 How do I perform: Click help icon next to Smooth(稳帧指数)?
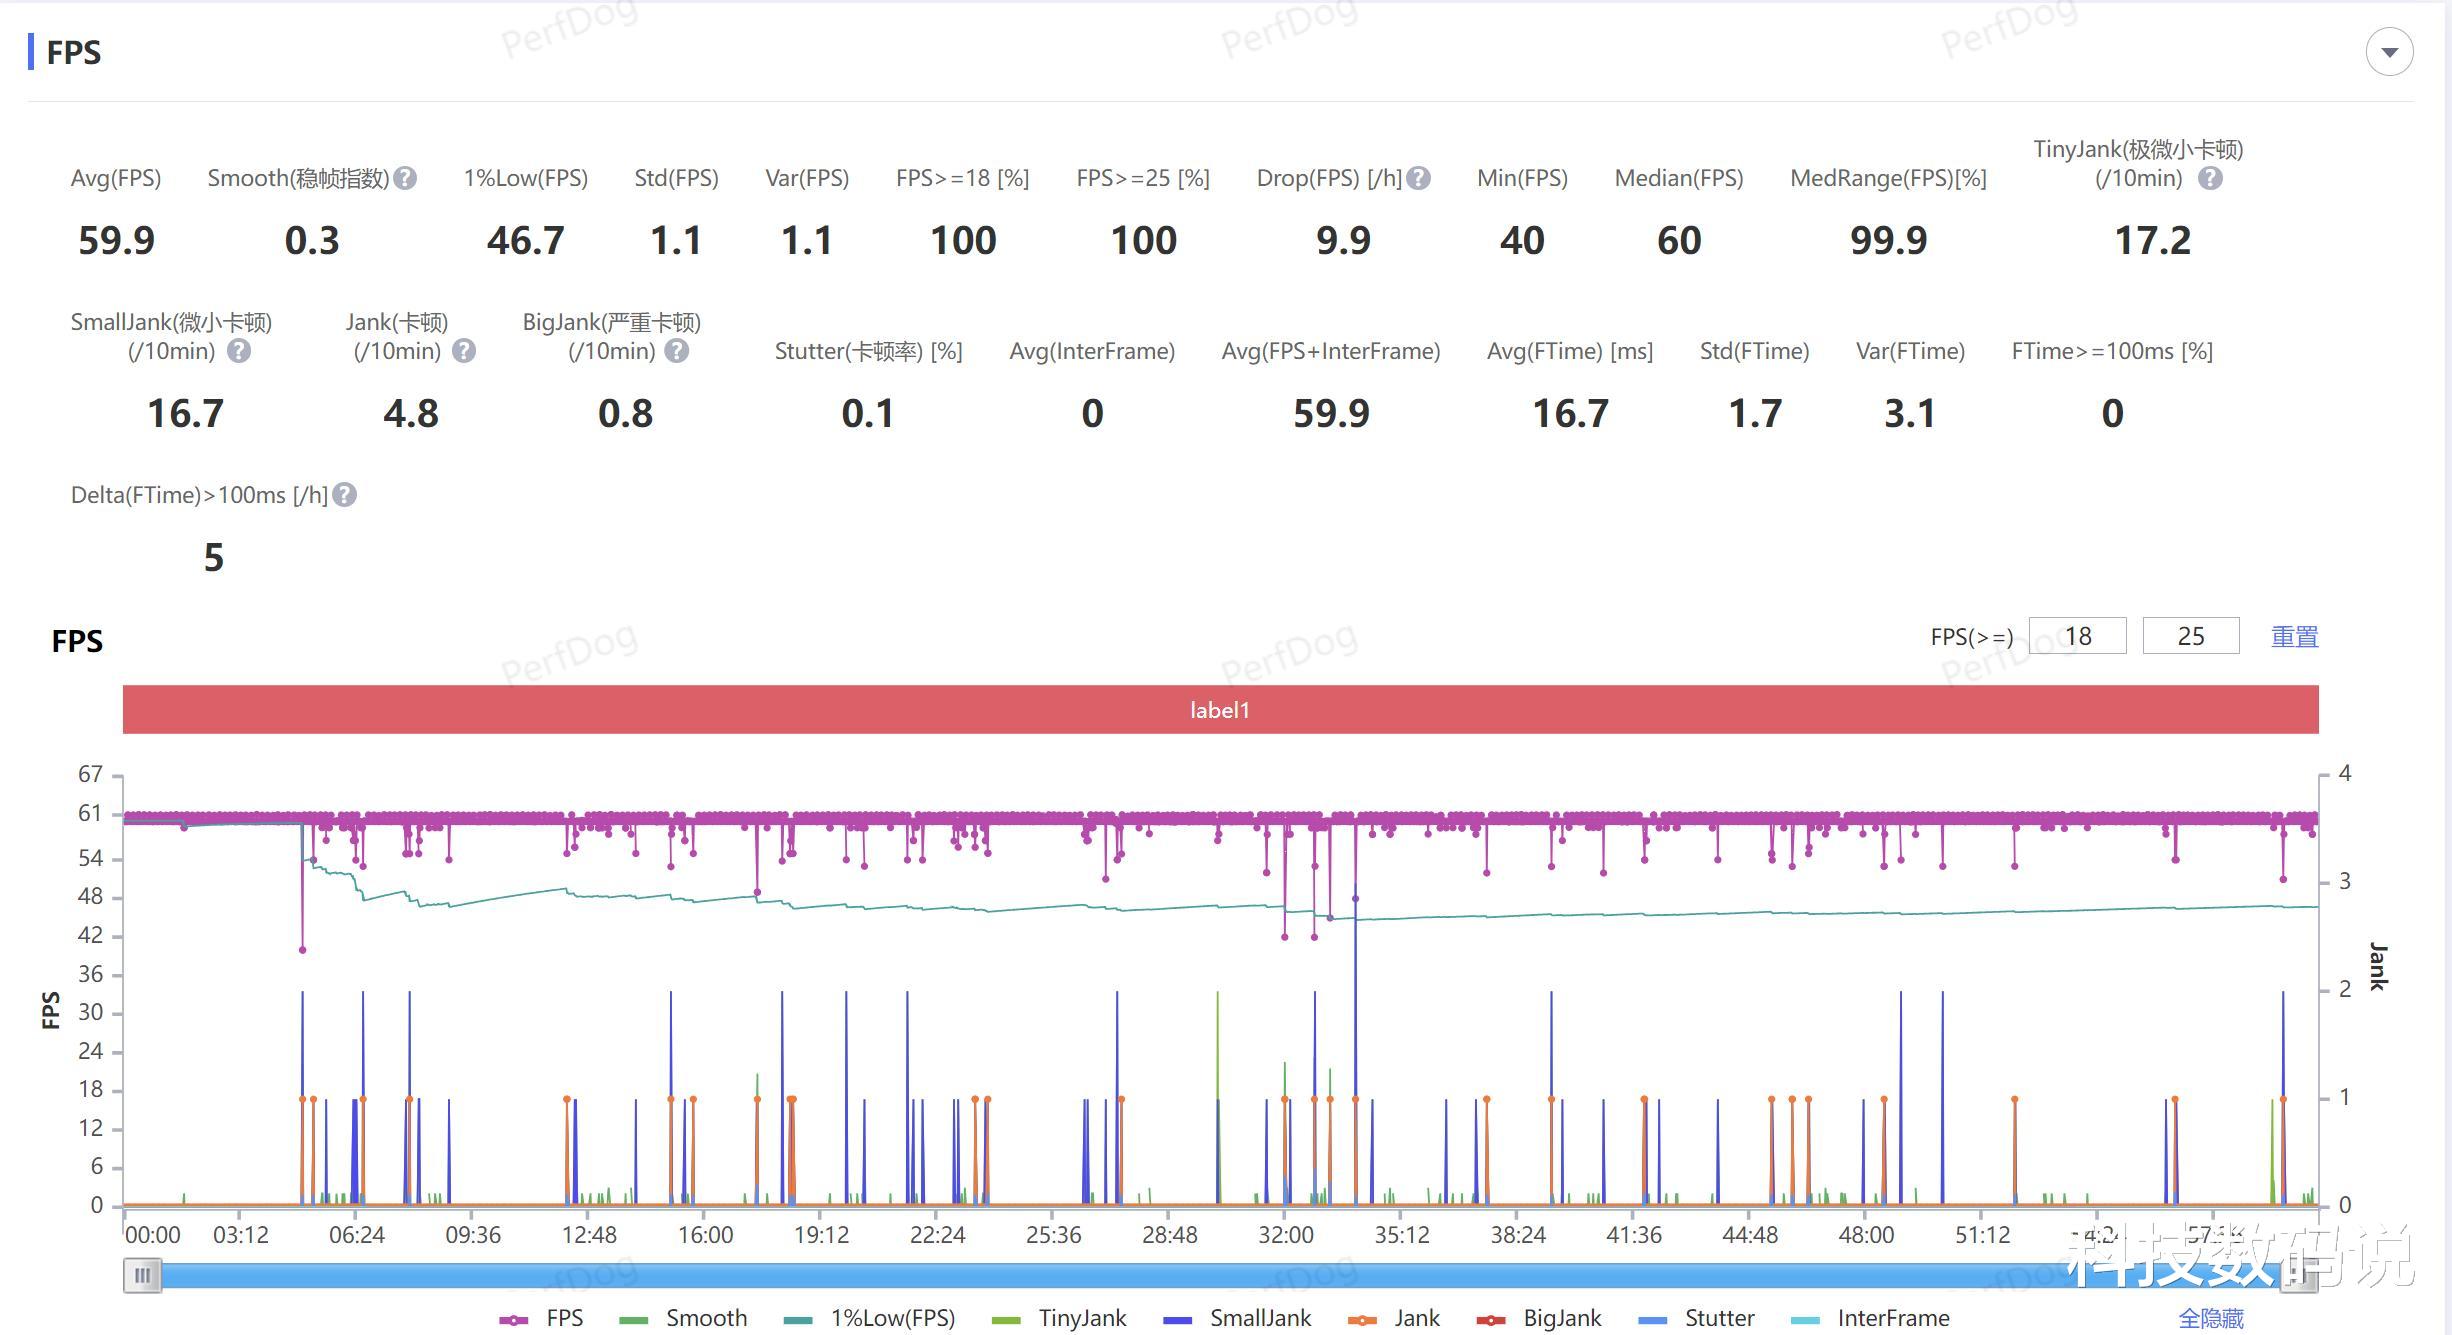[x=405, y=179]
